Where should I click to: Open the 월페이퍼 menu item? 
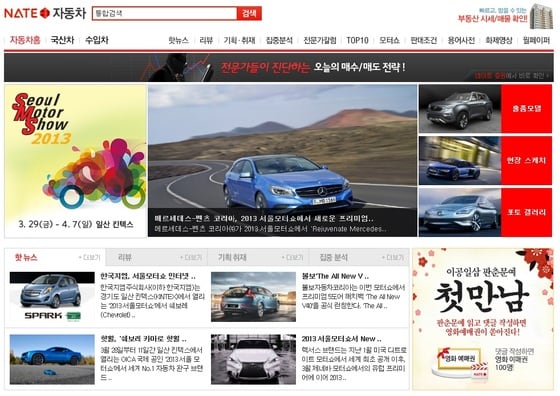pos(536,40)
